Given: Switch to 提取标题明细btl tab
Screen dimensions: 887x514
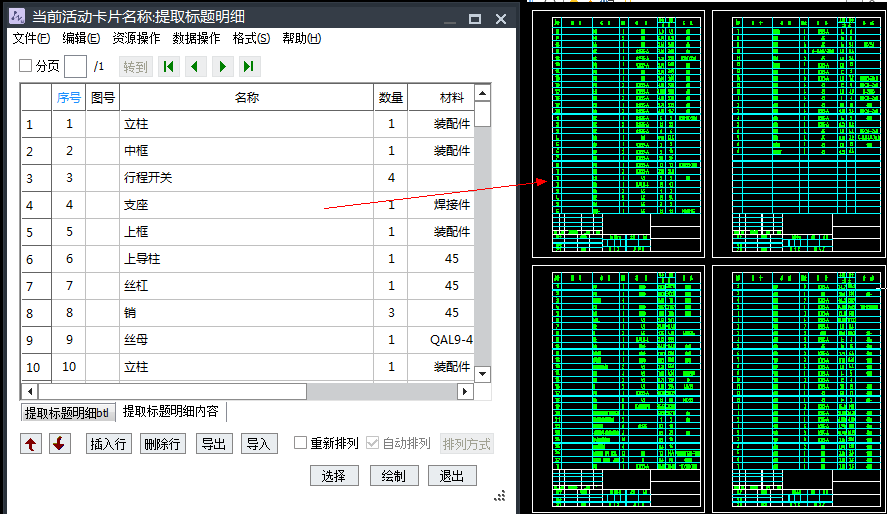Looking at the screenshot, I should [67, 413].
